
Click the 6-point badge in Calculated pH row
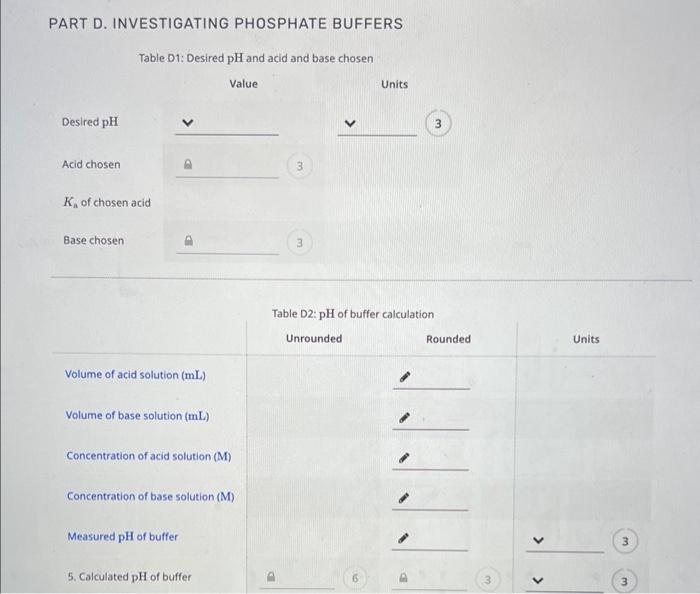pos(354,577)
